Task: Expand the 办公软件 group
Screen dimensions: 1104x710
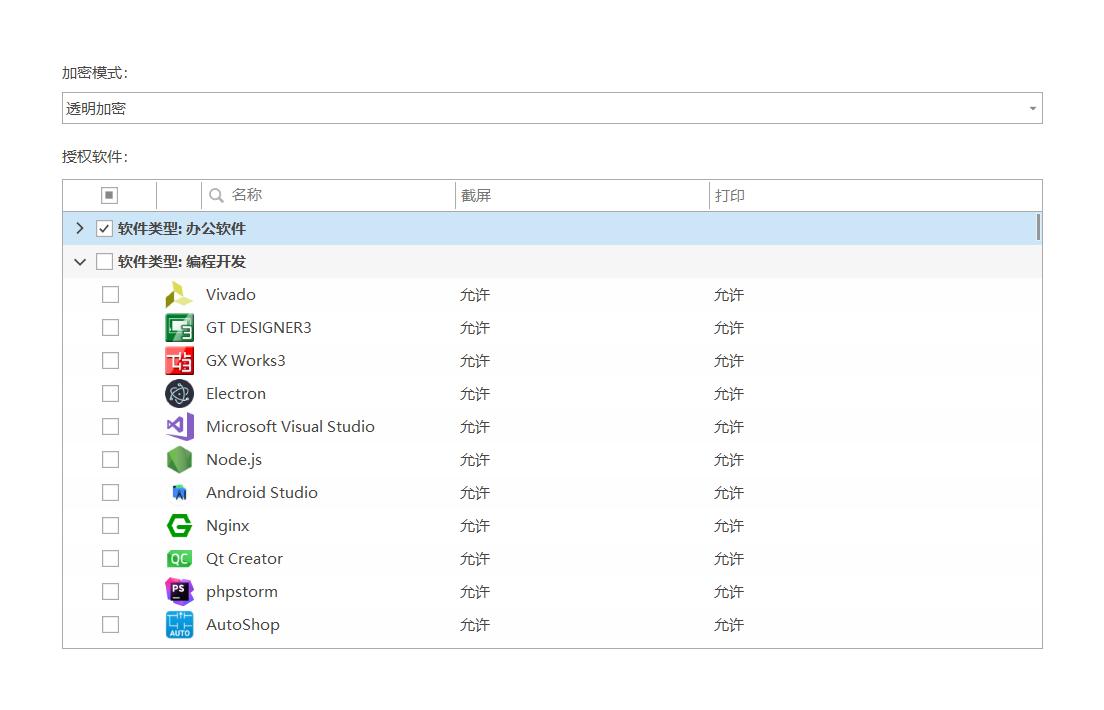Action: click(80, 229)
